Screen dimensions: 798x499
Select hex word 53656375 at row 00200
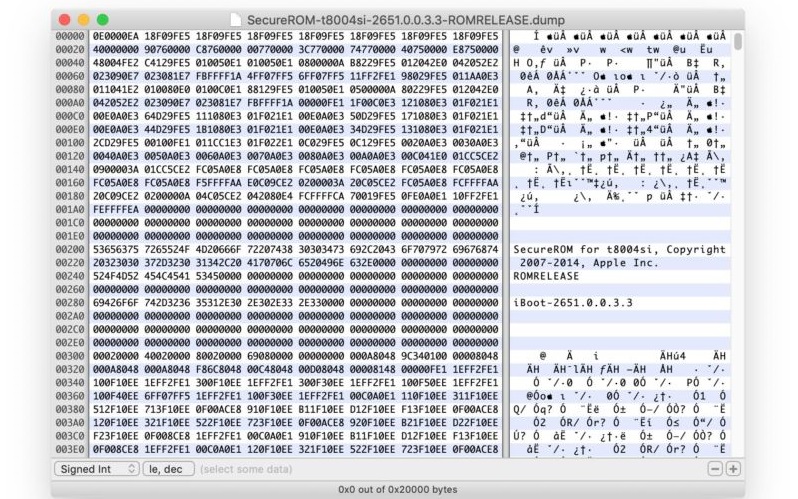[x=116, y=250]
